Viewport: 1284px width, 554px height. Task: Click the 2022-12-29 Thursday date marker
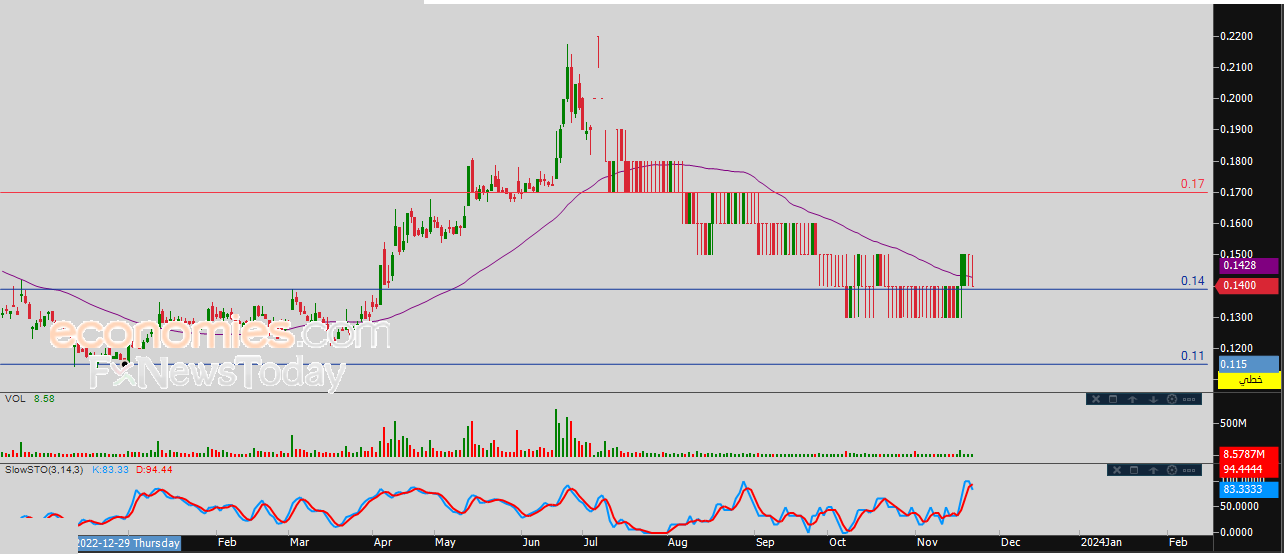coord(129,543)
